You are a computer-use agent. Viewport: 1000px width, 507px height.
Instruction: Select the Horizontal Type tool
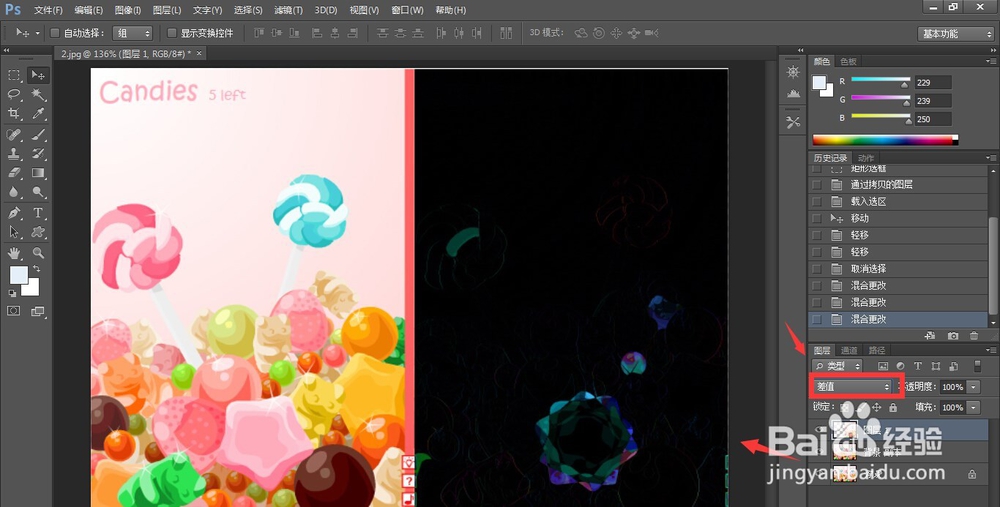[x=38, y=213]
